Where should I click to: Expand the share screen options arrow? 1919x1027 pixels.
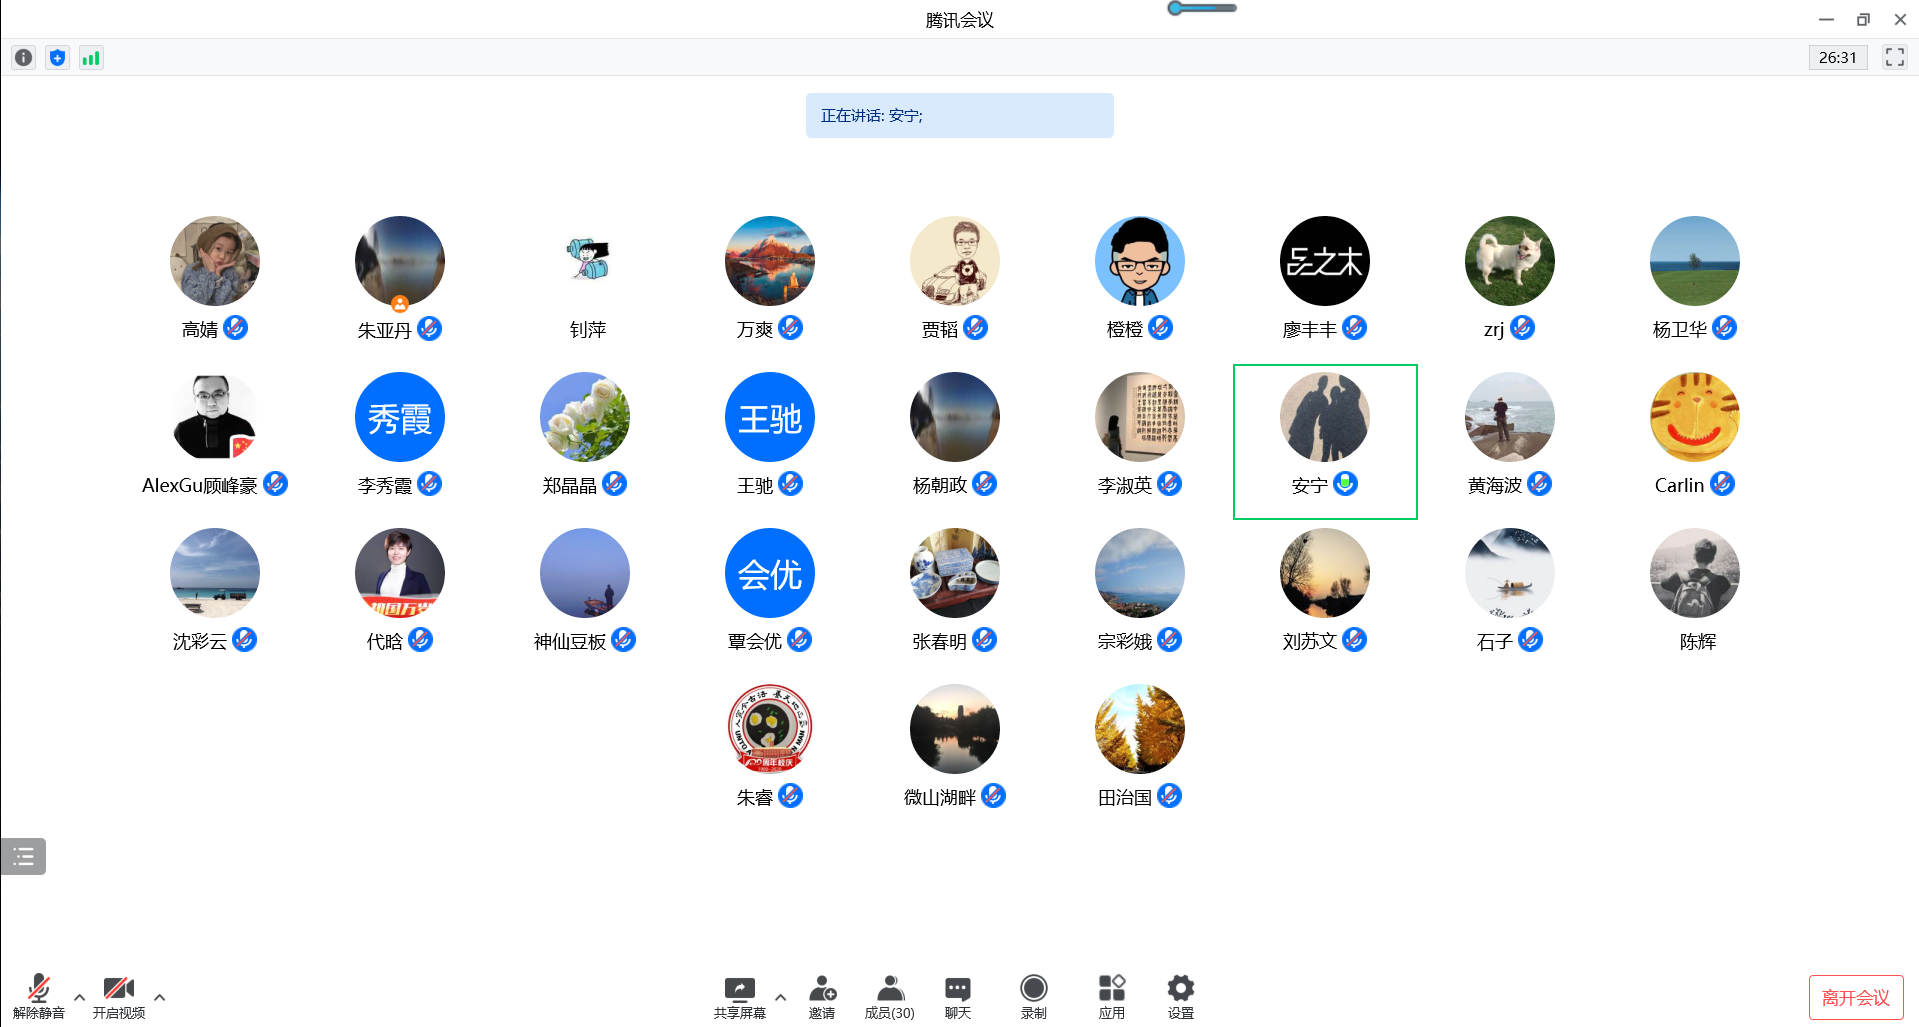[x=781, y=997]
